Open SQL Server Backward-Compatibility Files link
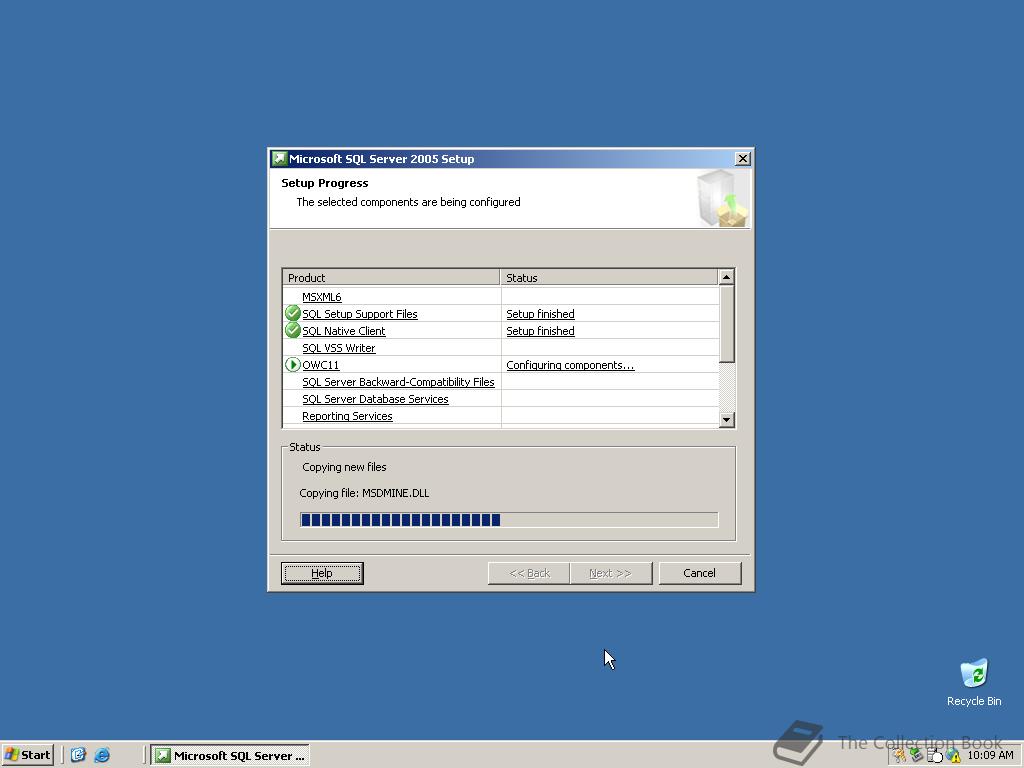The image size is (1024, 768). [x=398, y=382]
